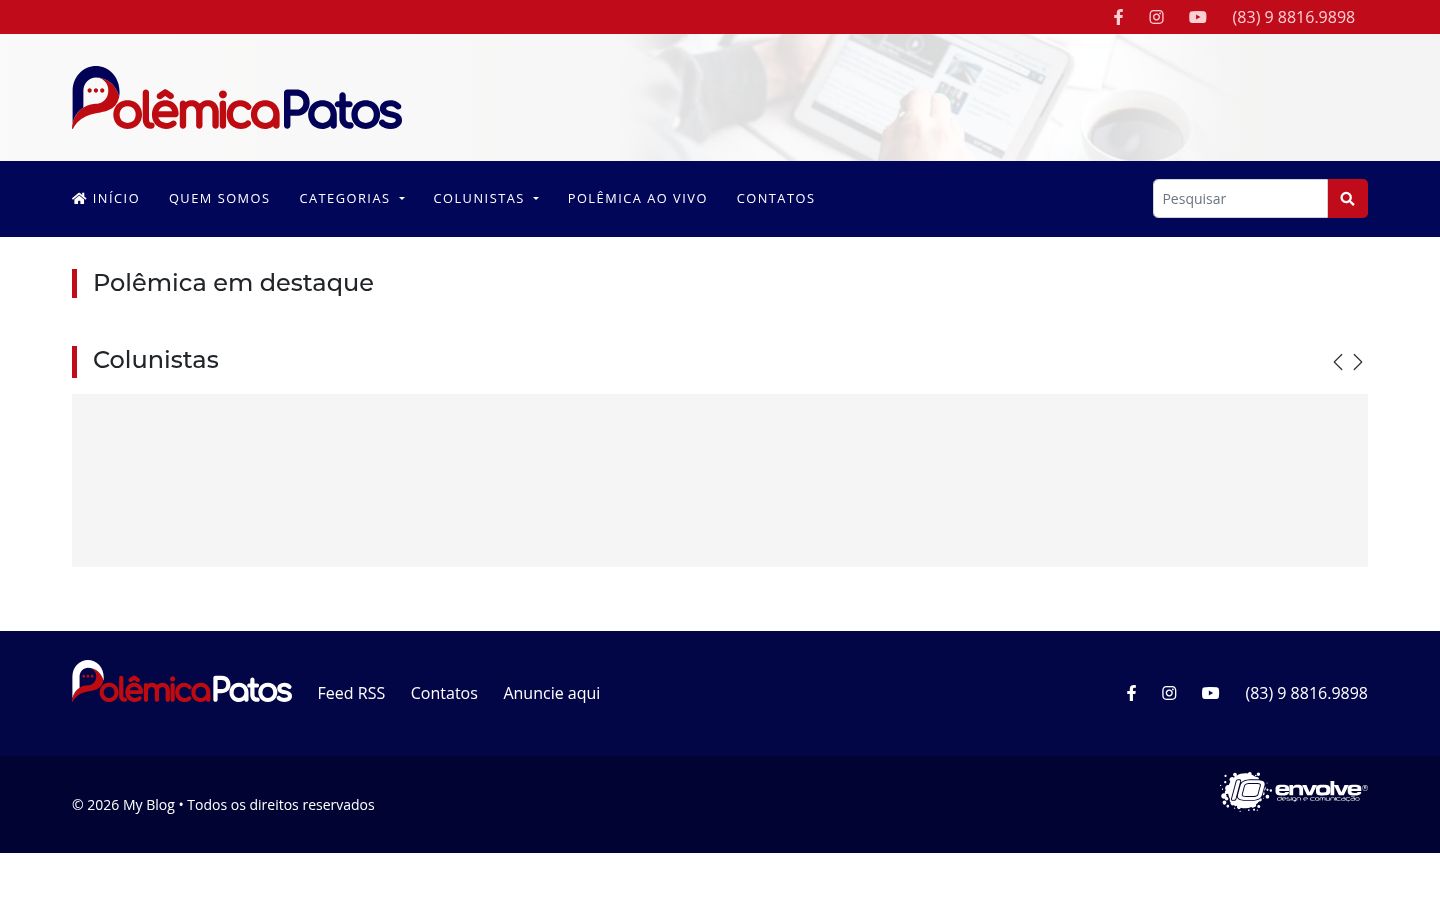Open the Anuncie aqui footer link

(551, 693)
